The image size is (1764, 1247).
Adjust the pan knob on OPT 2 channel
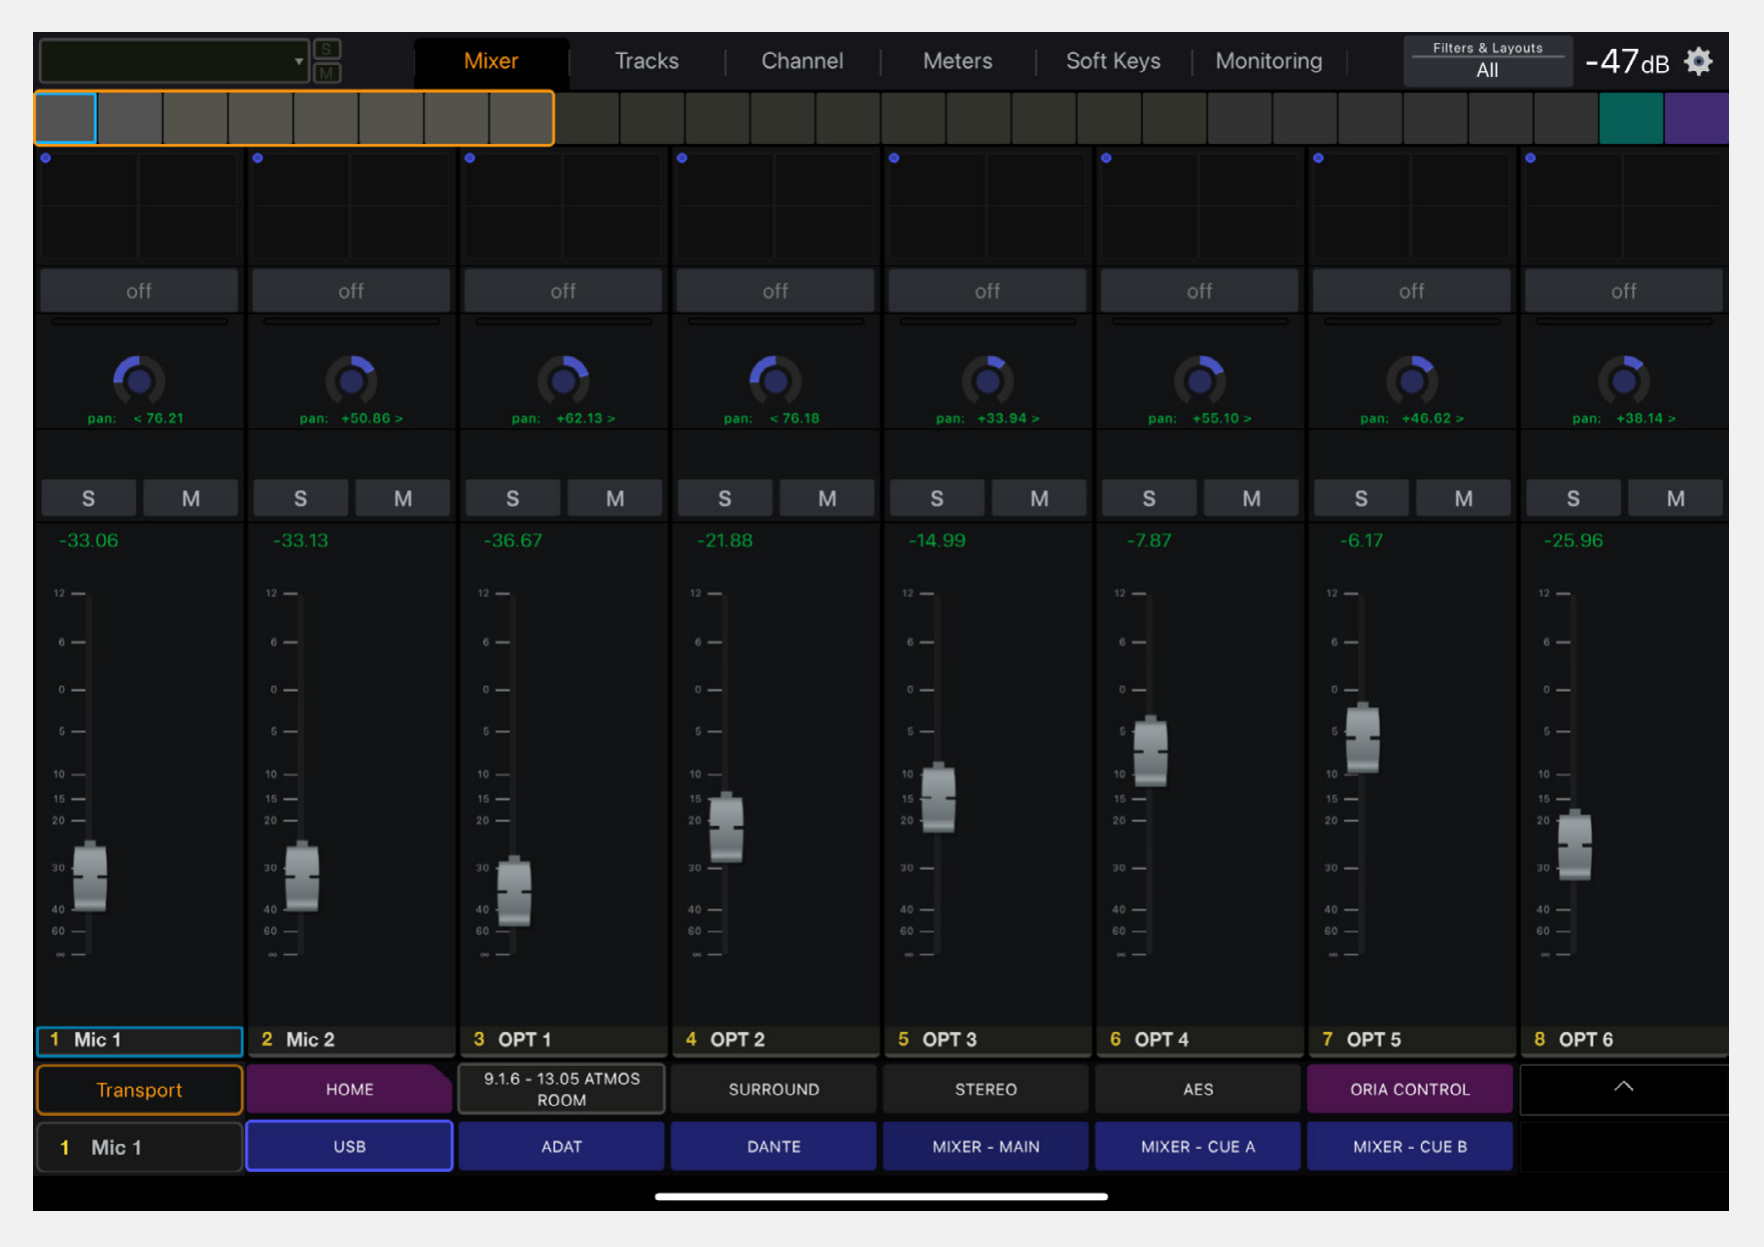point(775,380)
